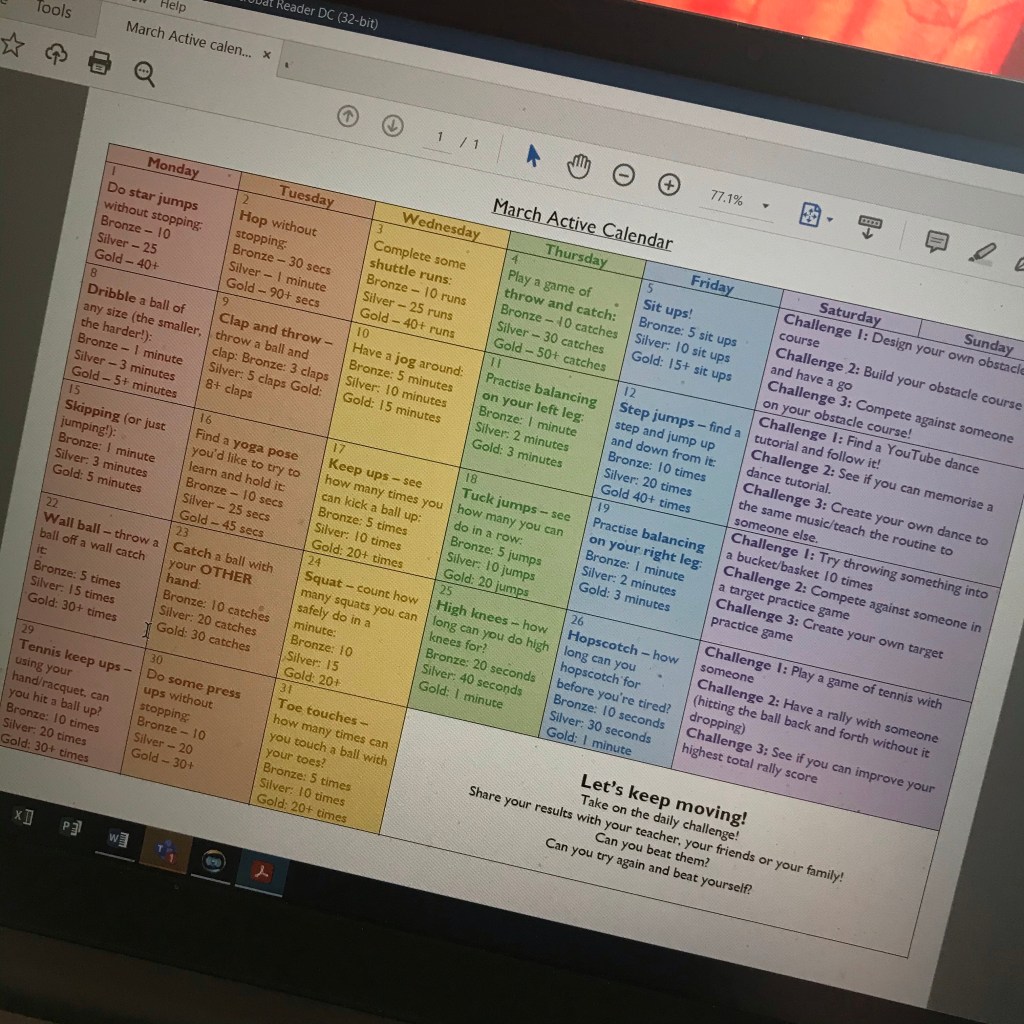Close the March Active calendar tab
The image size is (1024, 1024).
[266, 54]
